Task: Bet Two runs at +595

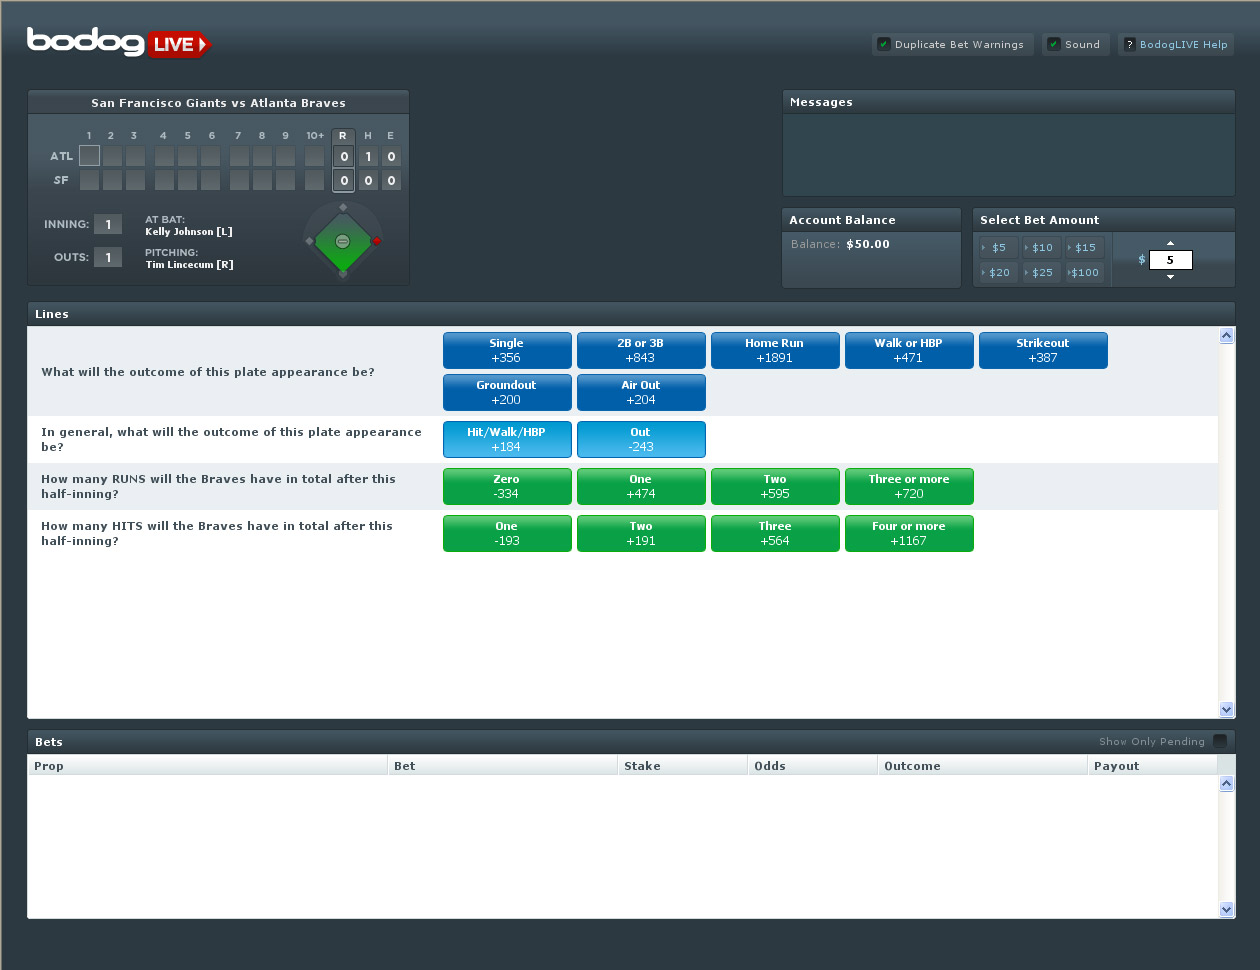Action: 775,486
